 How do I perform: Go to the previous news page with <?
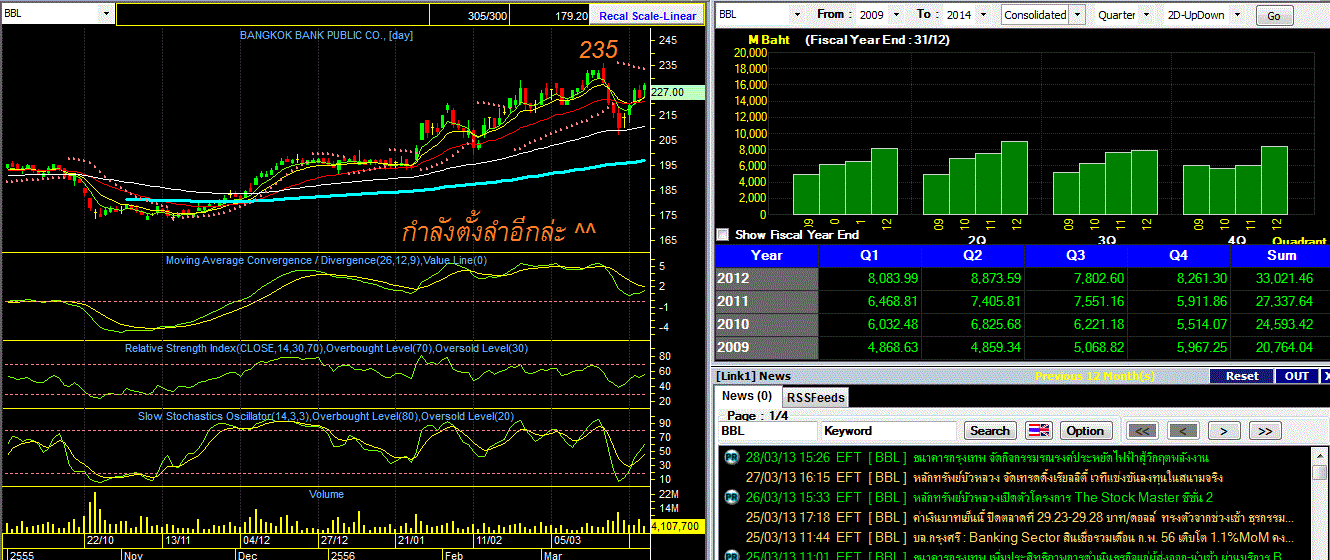pos(1184,431)
